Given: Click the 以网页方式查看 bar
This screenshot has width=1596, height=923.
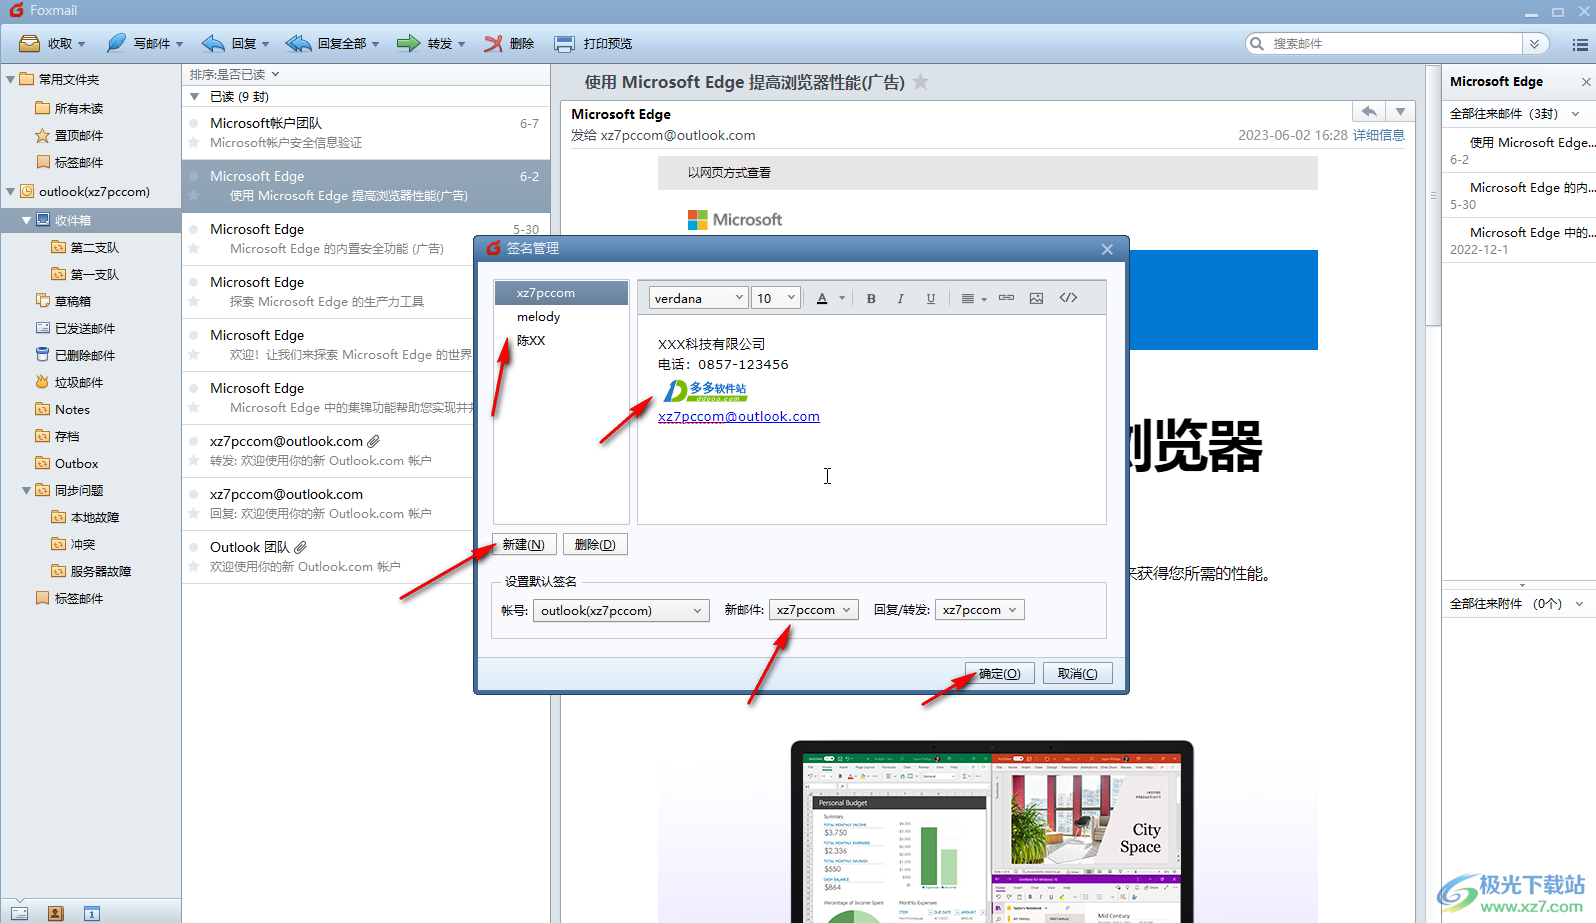Looking at the screenshot, I should click(987, 173).
